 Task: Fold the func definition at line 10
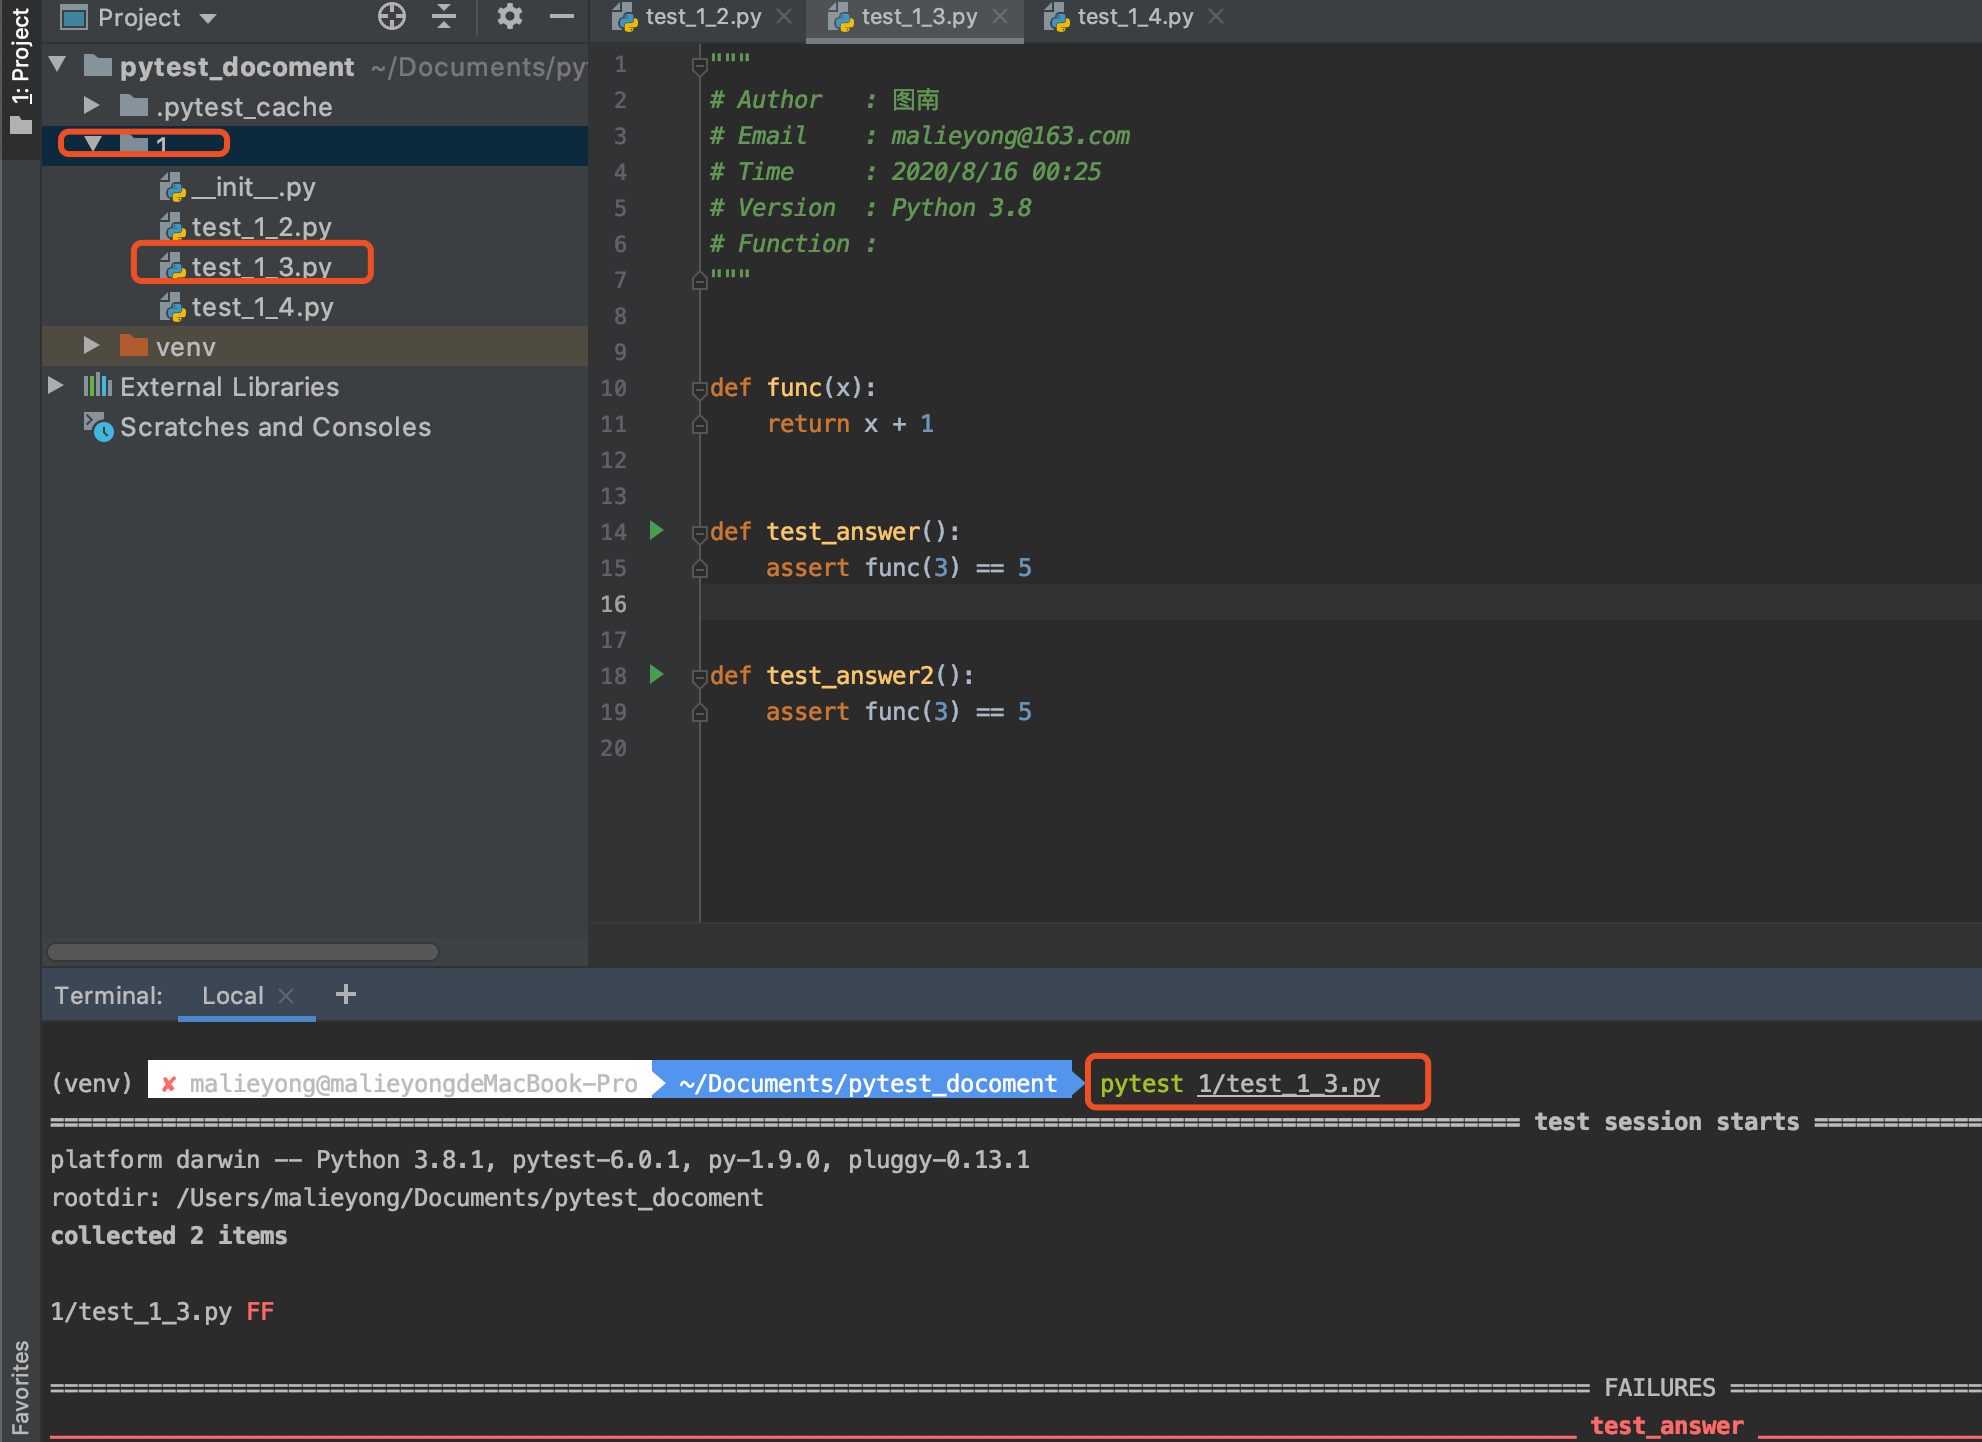[x=700, y=389]
